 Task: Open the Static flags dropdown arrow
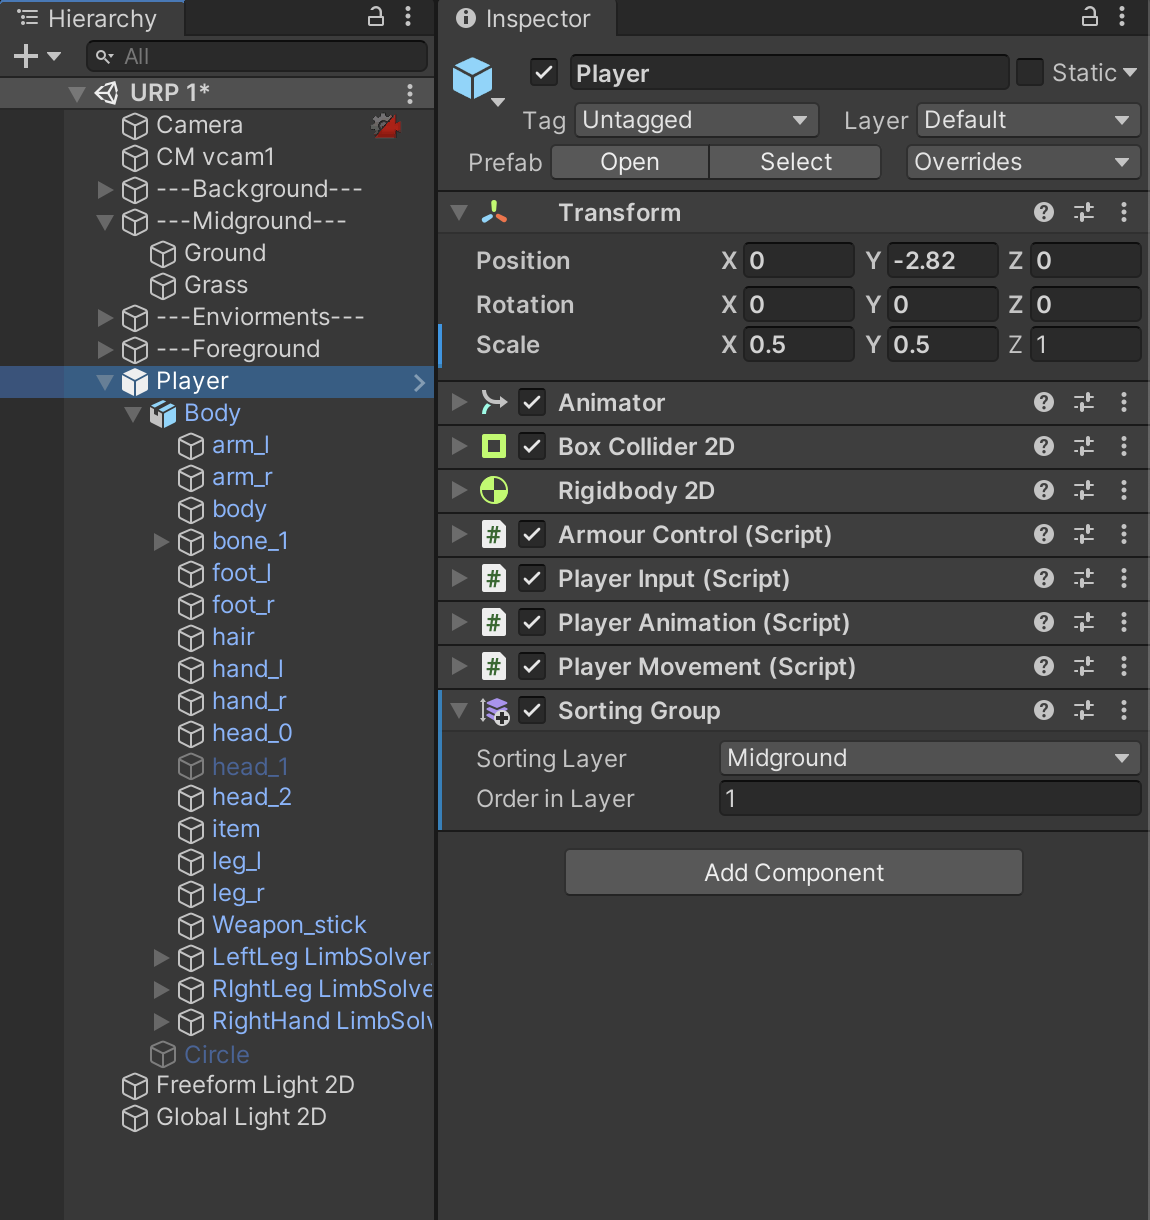click(1130, 72)
